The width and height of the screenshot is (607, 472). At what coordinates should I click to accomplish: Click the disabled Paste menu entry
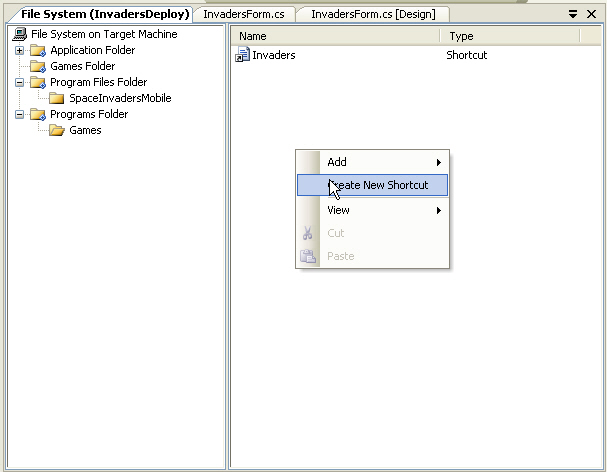[372, 256]
